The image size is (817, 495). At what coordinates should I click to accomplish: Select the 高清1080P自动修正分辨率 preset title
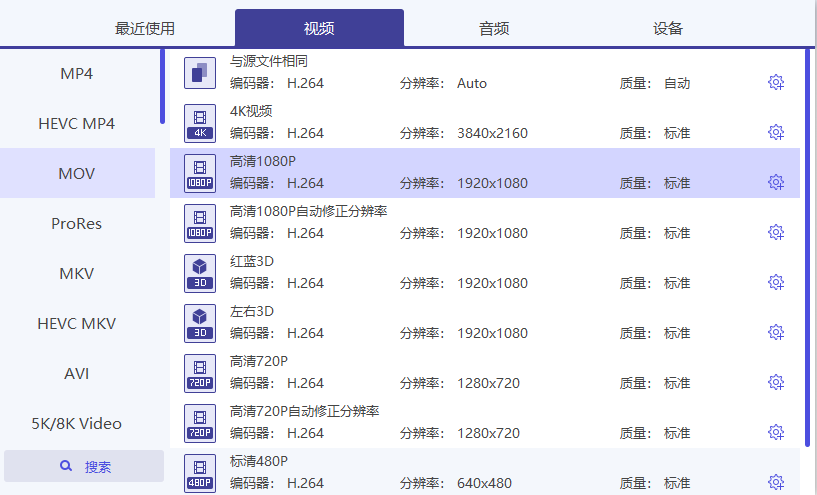point(308,211)
